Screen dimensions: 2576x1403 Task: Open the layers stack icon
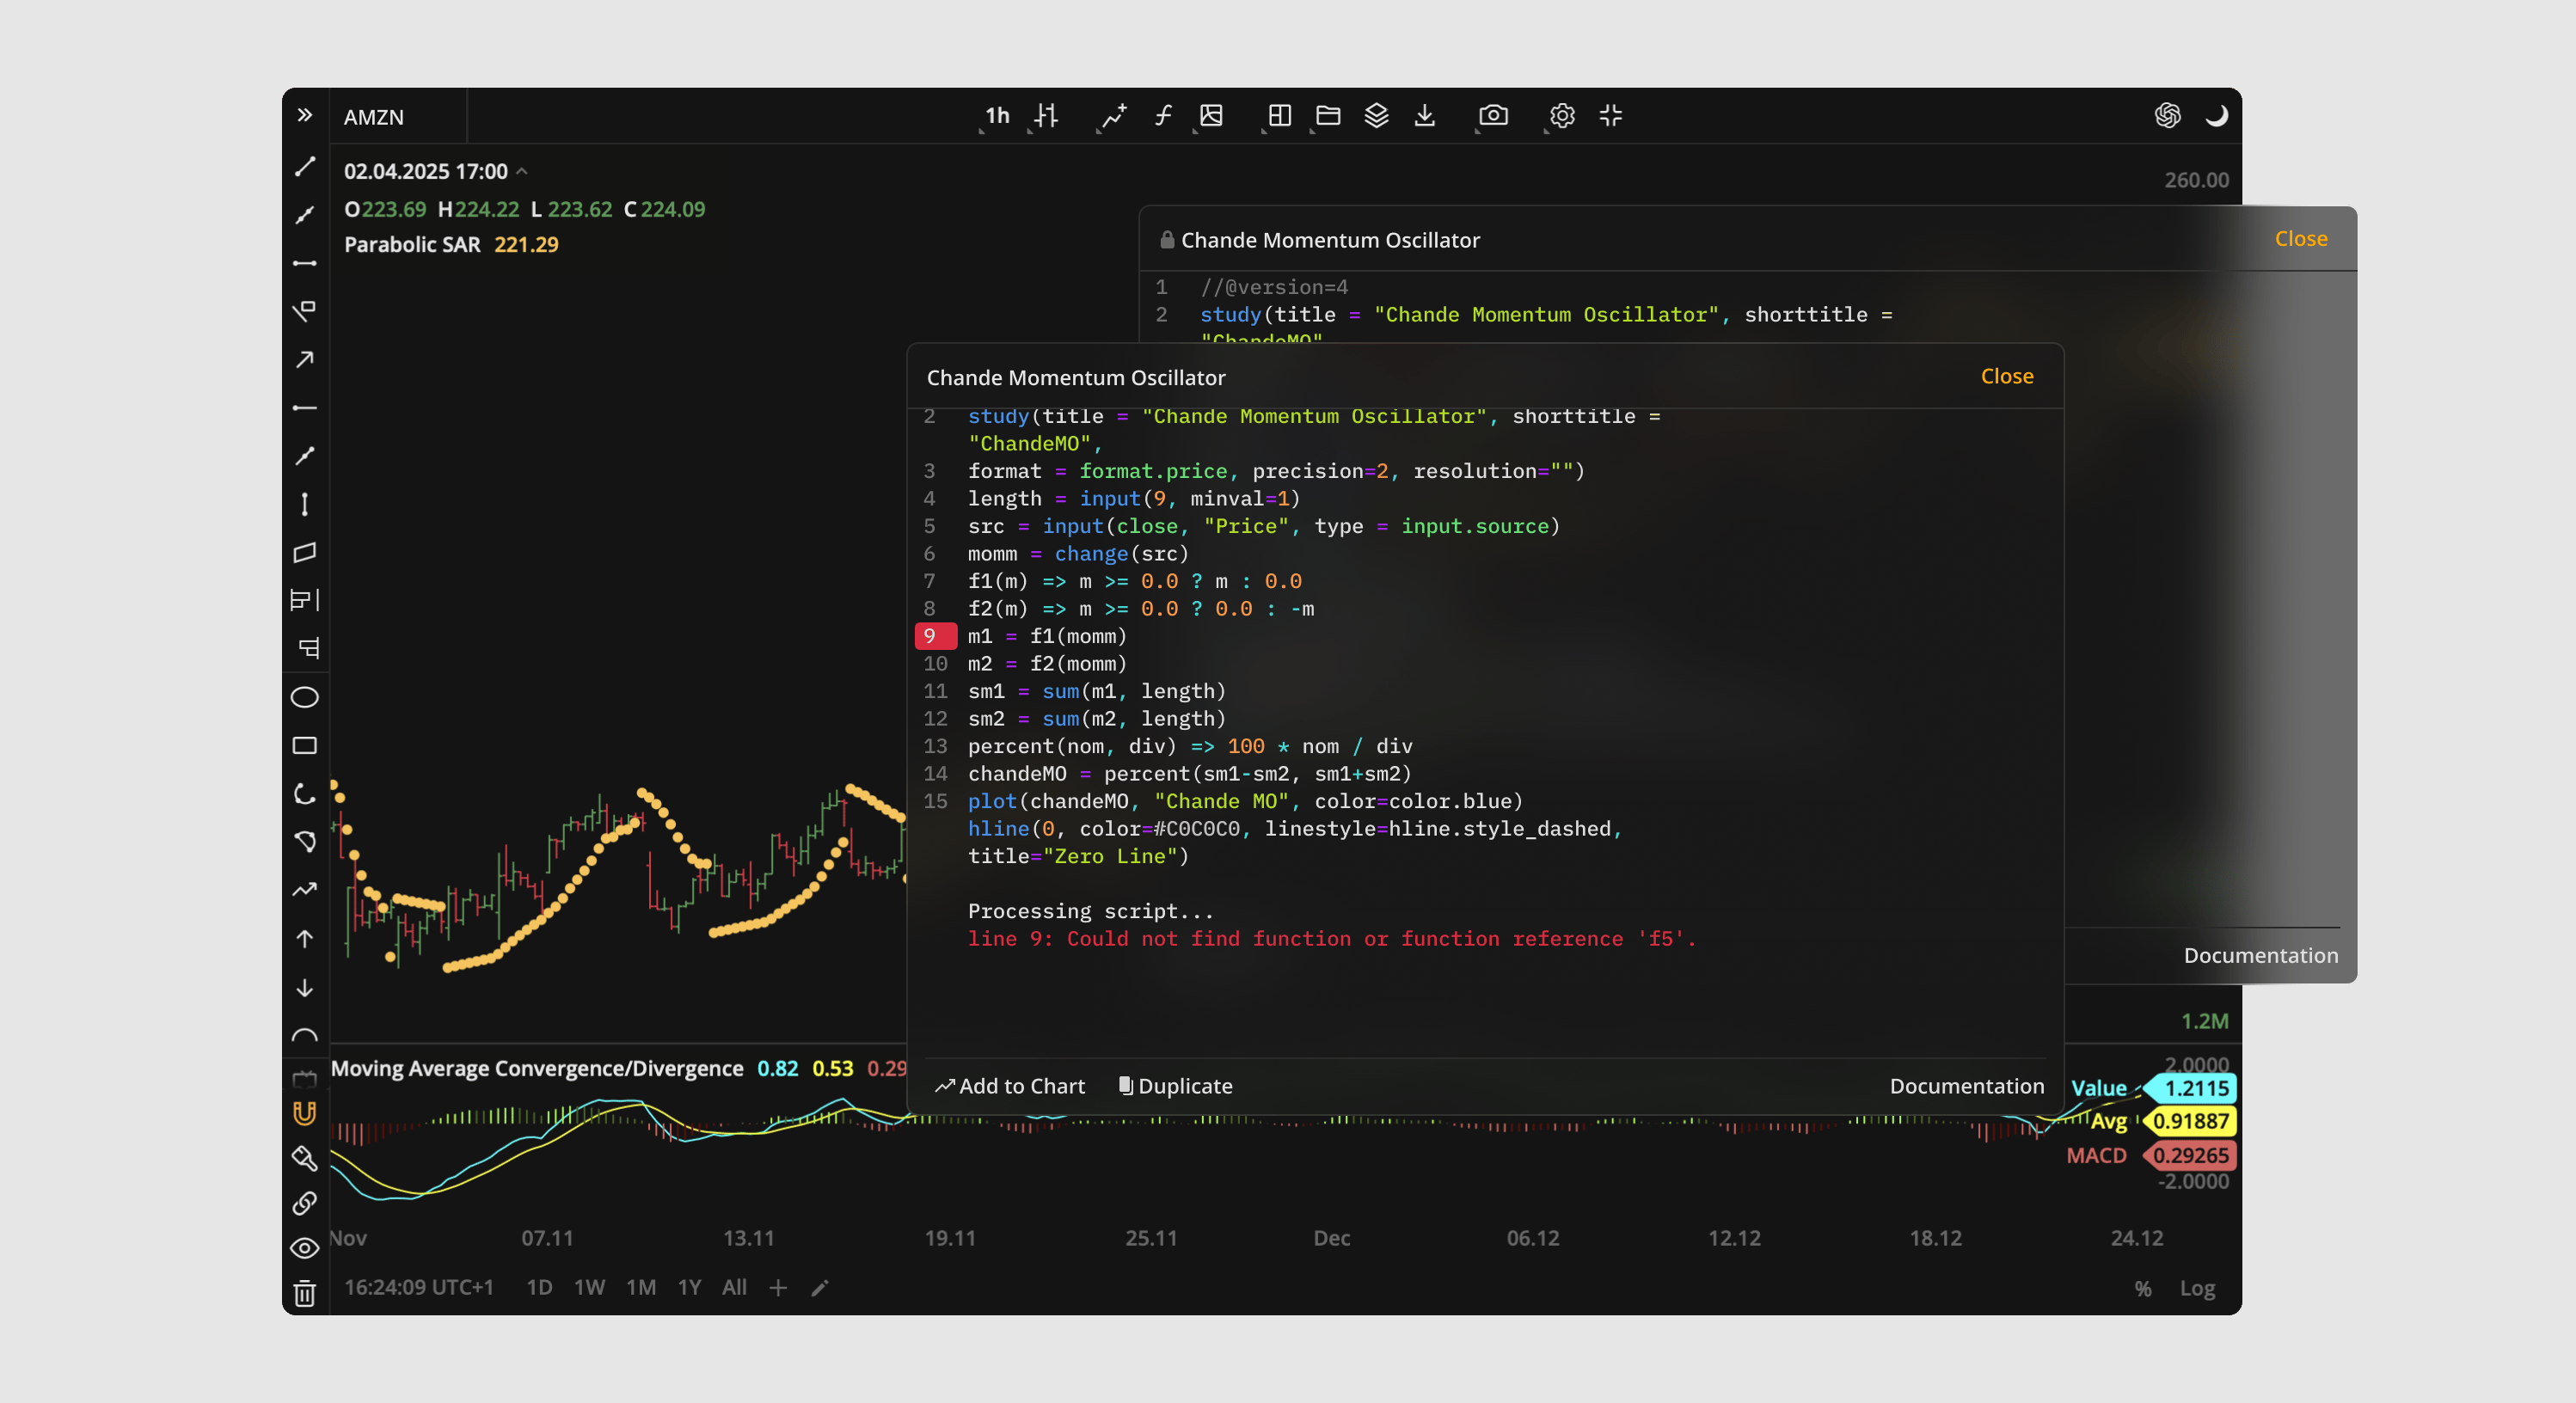click(x=1377, y=116)
